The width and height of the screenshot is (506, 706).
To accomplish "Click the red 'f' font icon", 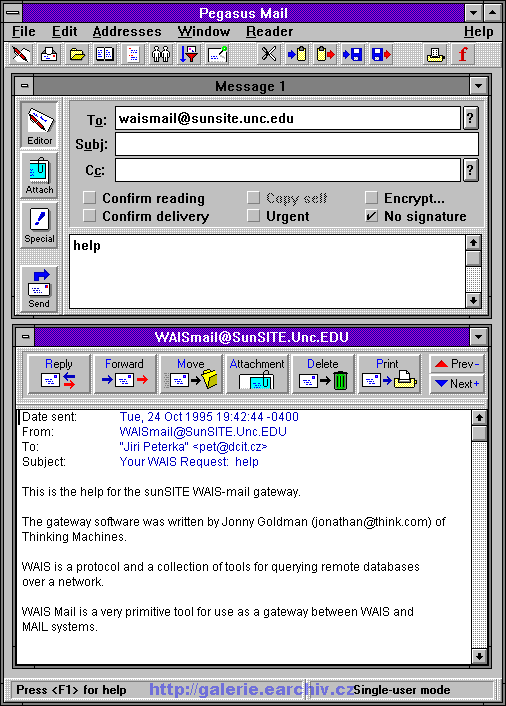I will coord(462,54).
